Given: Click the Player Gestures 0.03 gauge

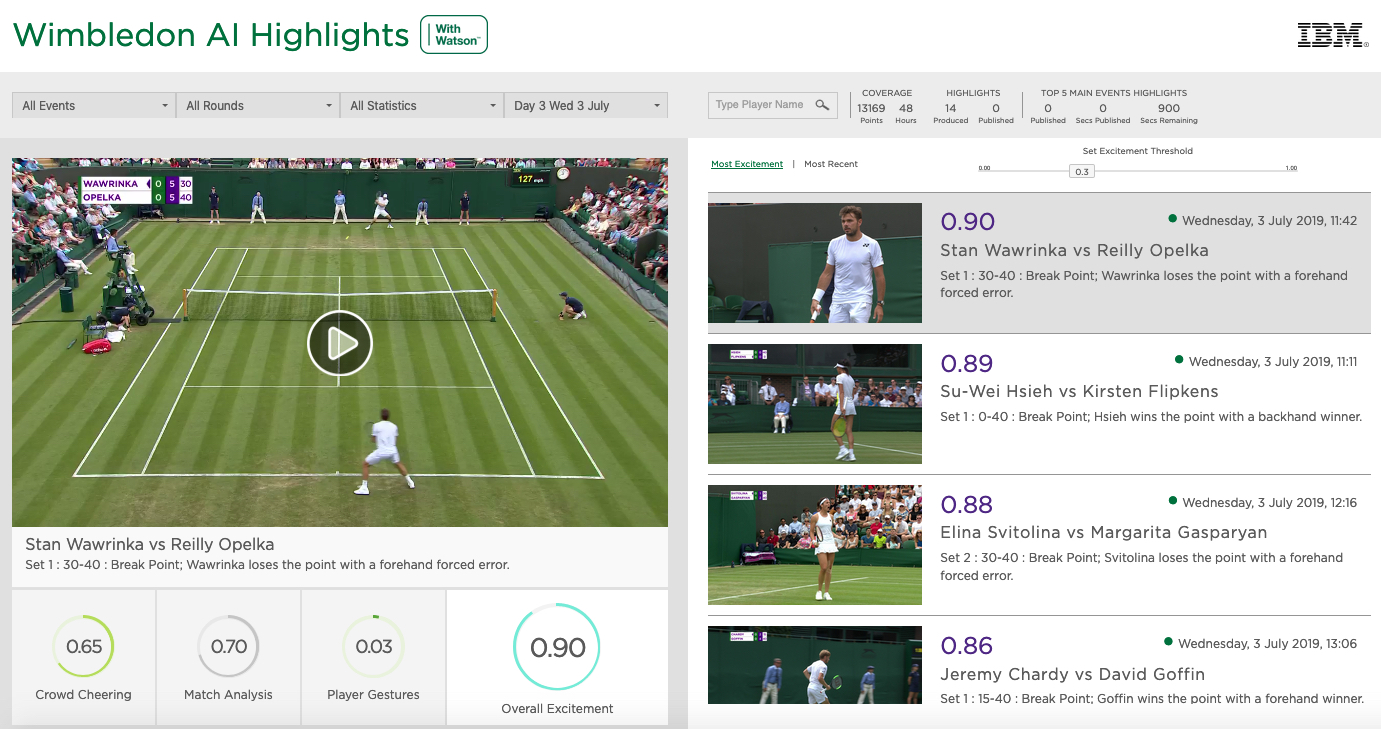Looking at the screenshot, I should click(x=374, y=647).
